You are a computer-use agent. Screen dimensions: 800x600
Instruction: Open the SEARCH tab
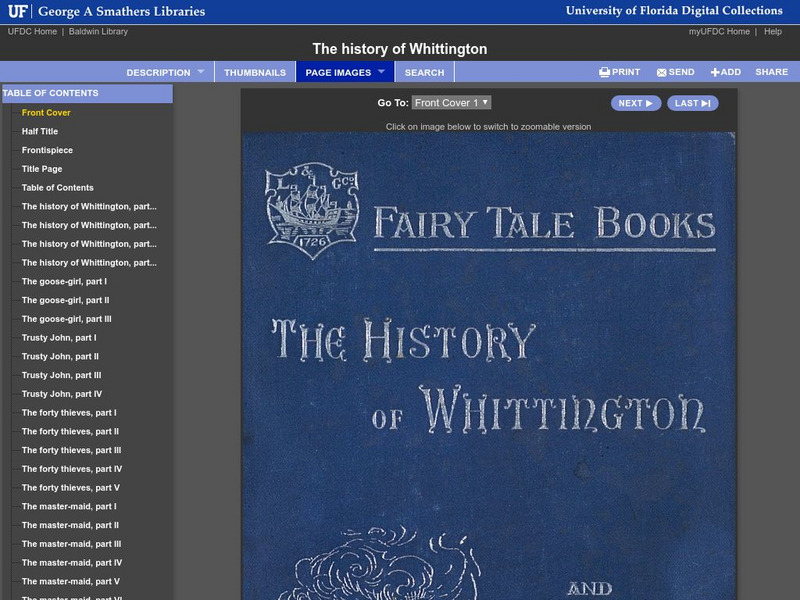coord(424,71)
